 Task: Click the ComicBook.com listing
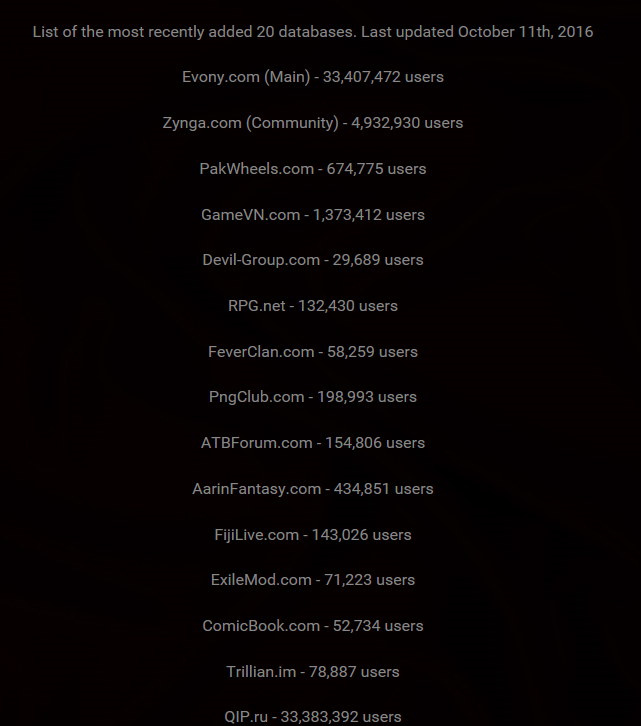click(313, 626)
